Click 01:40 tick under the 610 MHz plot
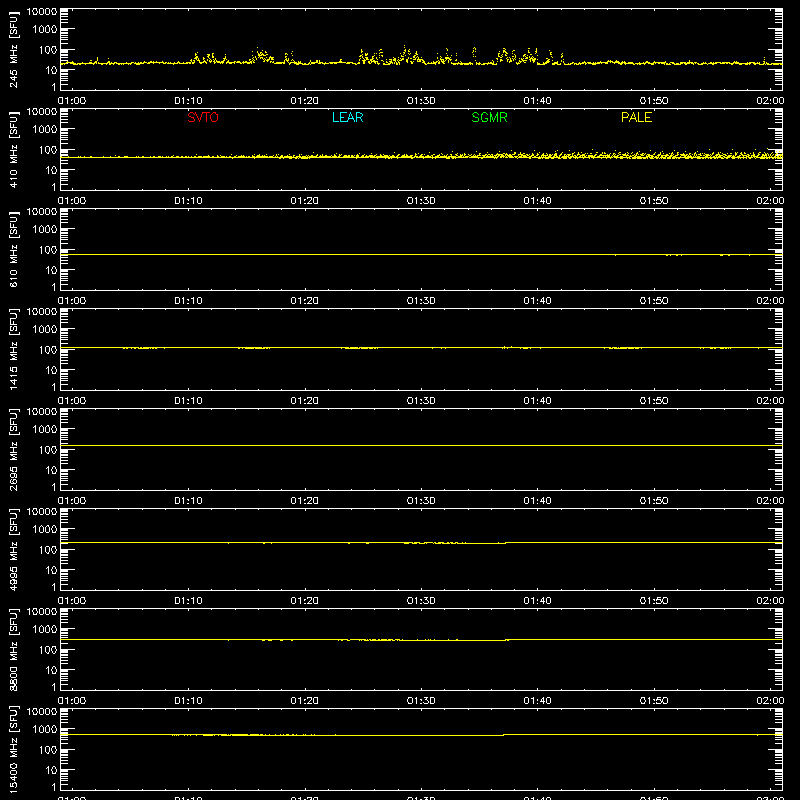800x800 pixels. pos(537,301)
